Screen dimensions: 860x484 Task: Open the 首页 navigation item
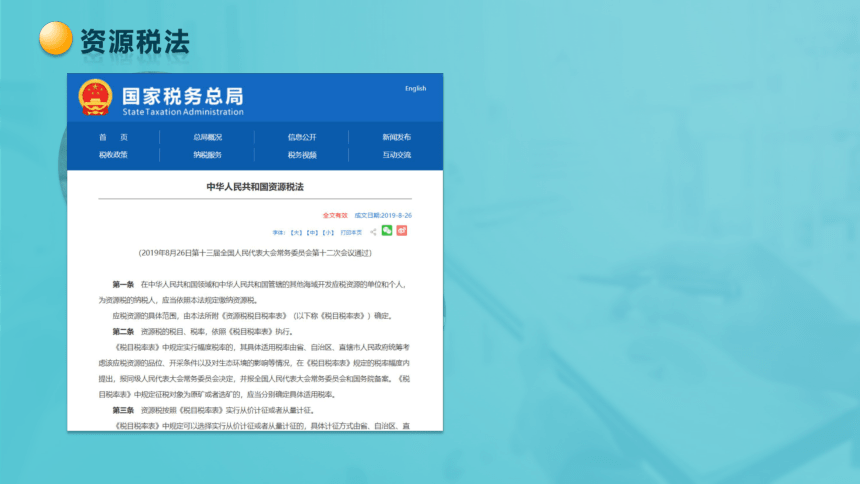(x=114, y=137)
